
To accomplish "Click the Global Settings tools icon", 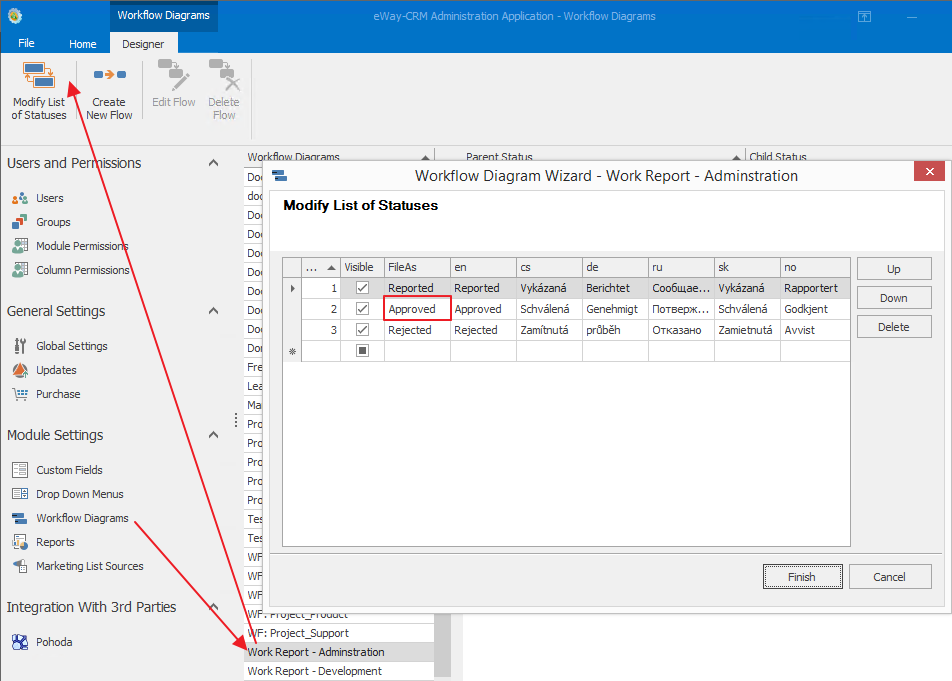I will click(20, 345).
